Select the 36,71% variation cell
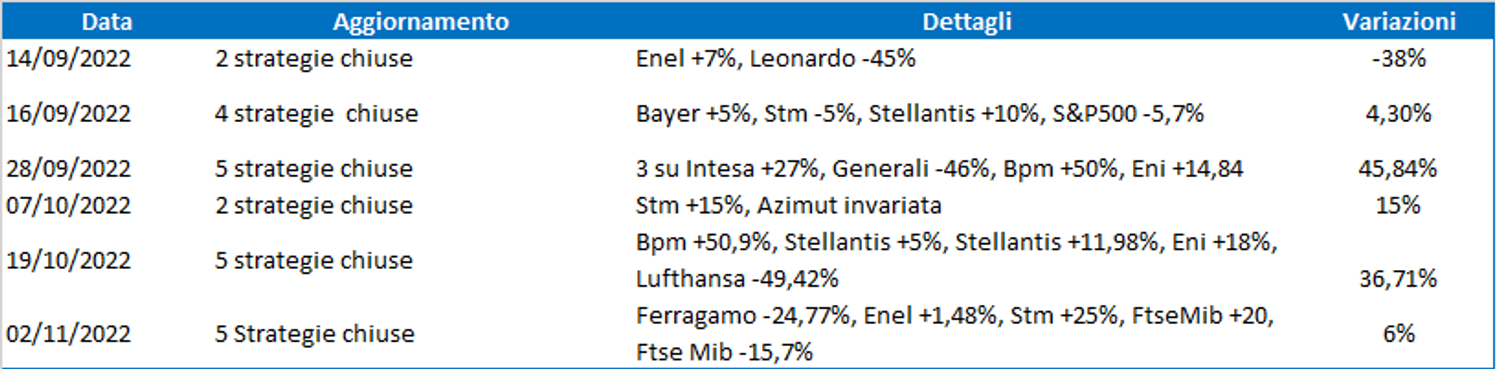The width and height of the screenshot is (1500, 369). (x=1398, y=278)
